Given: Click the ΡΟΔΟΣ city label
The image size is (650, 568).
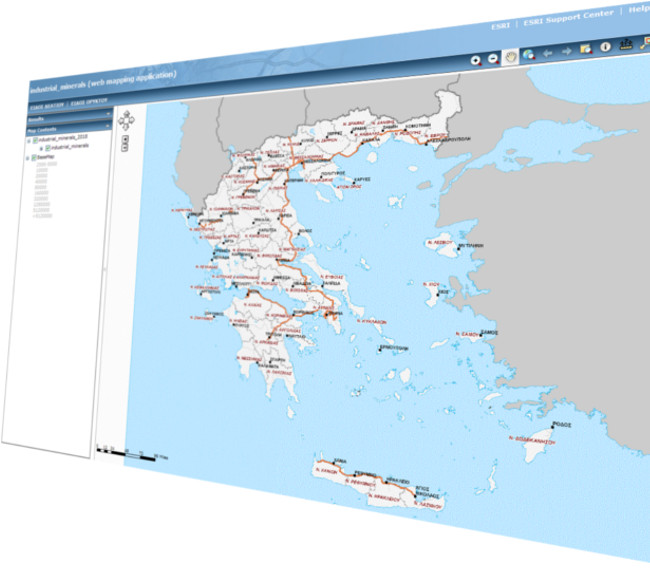Looking at the screenshot, I should [x=563, y=425].
